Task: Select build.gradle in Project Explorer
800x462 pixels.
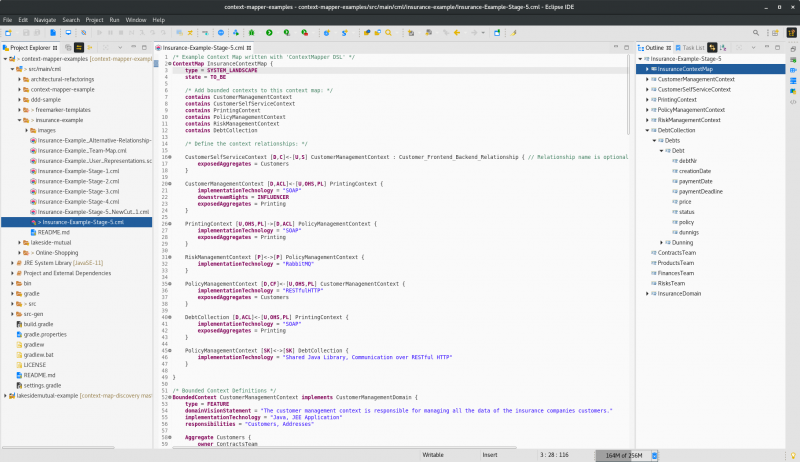Action: pyautogui.click(x=38, y=324)
